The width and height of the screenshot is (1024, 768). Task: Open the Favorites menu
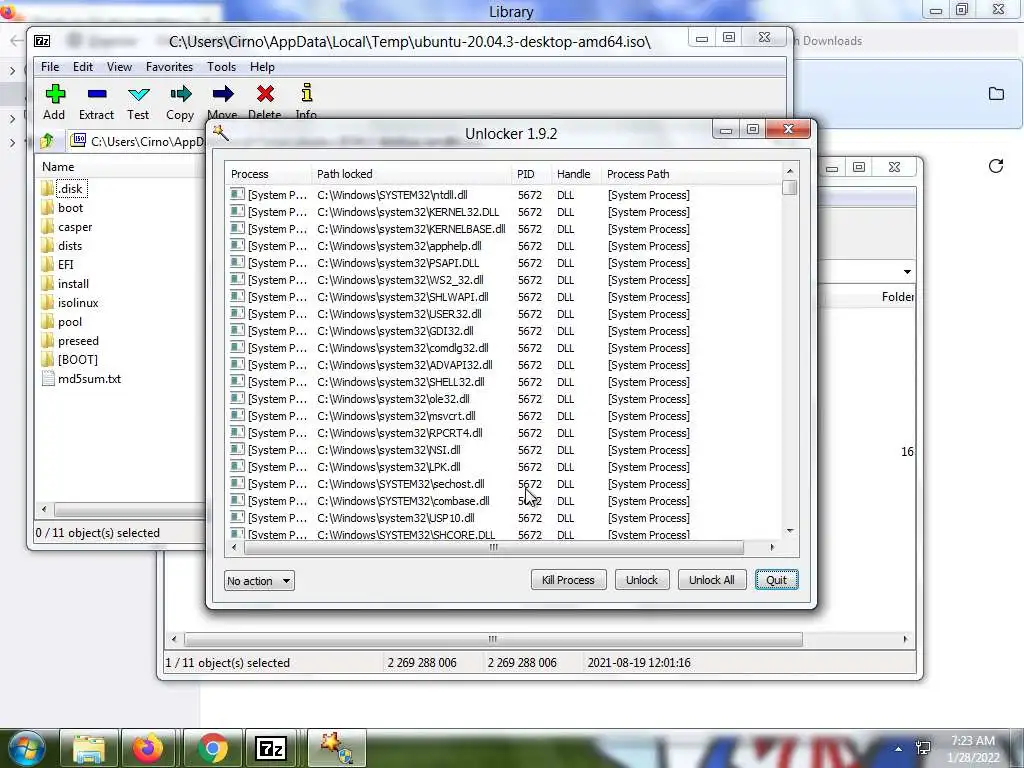point(169,67)
